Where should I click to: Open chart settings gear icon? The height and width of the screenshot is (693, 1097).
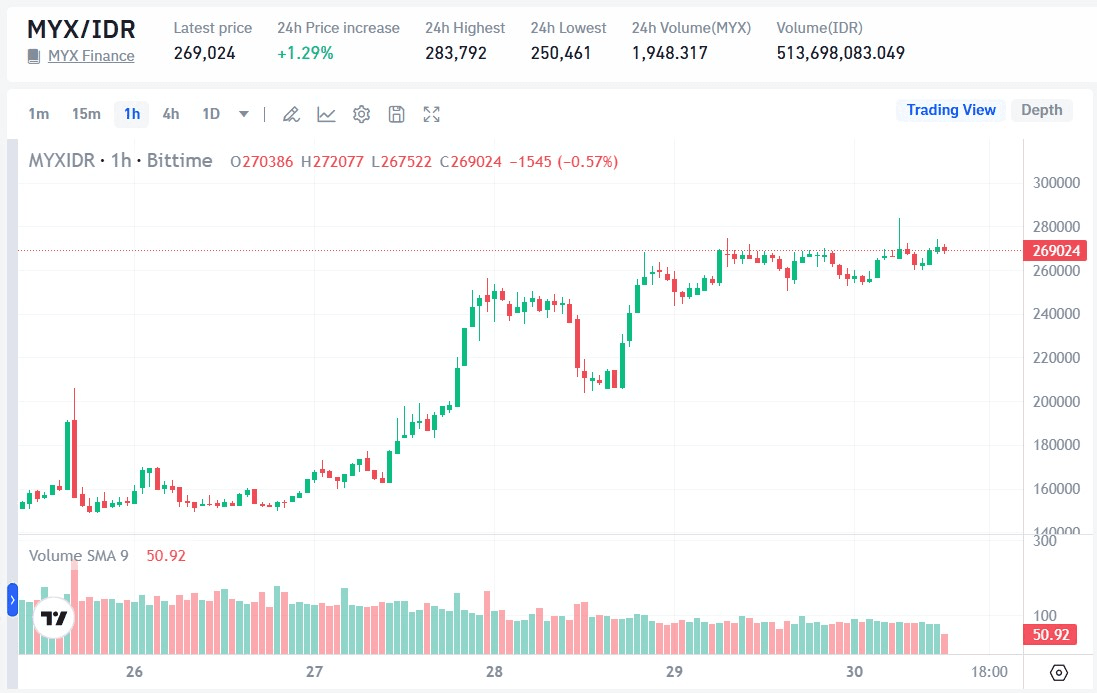coord(361,114)
